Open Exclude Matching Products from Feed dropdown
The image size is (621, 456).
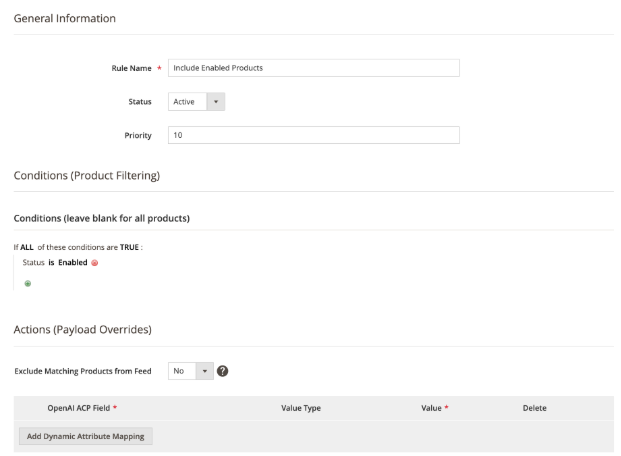[x=191, y=371]
